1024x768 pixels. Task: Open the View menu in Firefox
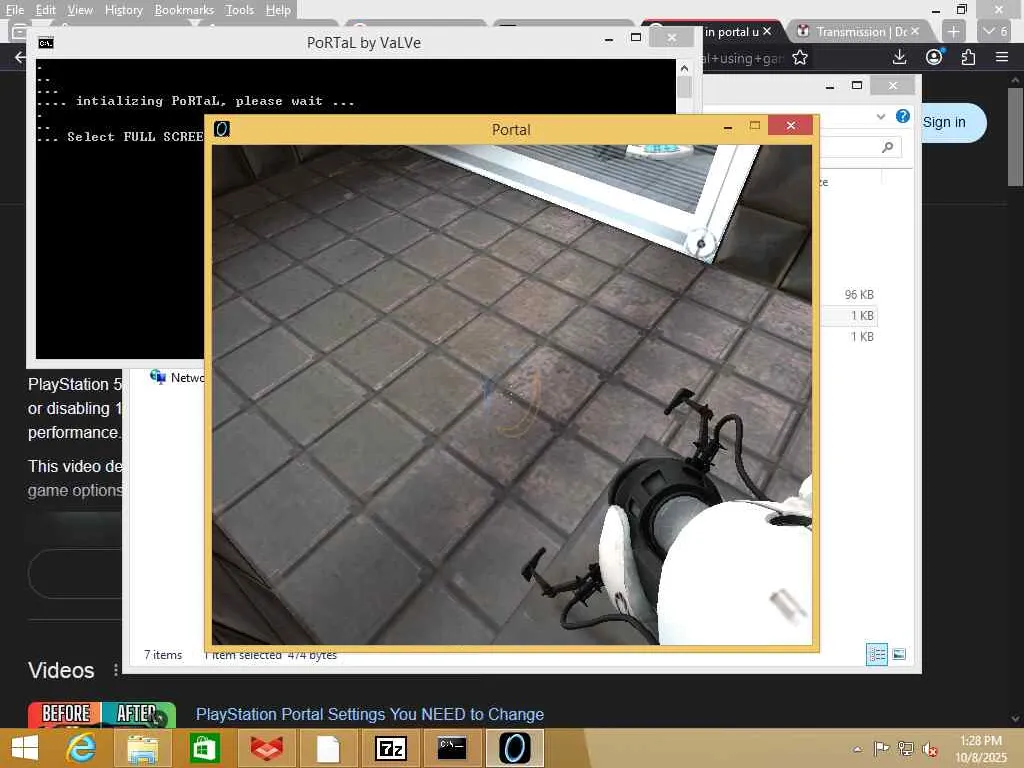(x=80, y=10)
